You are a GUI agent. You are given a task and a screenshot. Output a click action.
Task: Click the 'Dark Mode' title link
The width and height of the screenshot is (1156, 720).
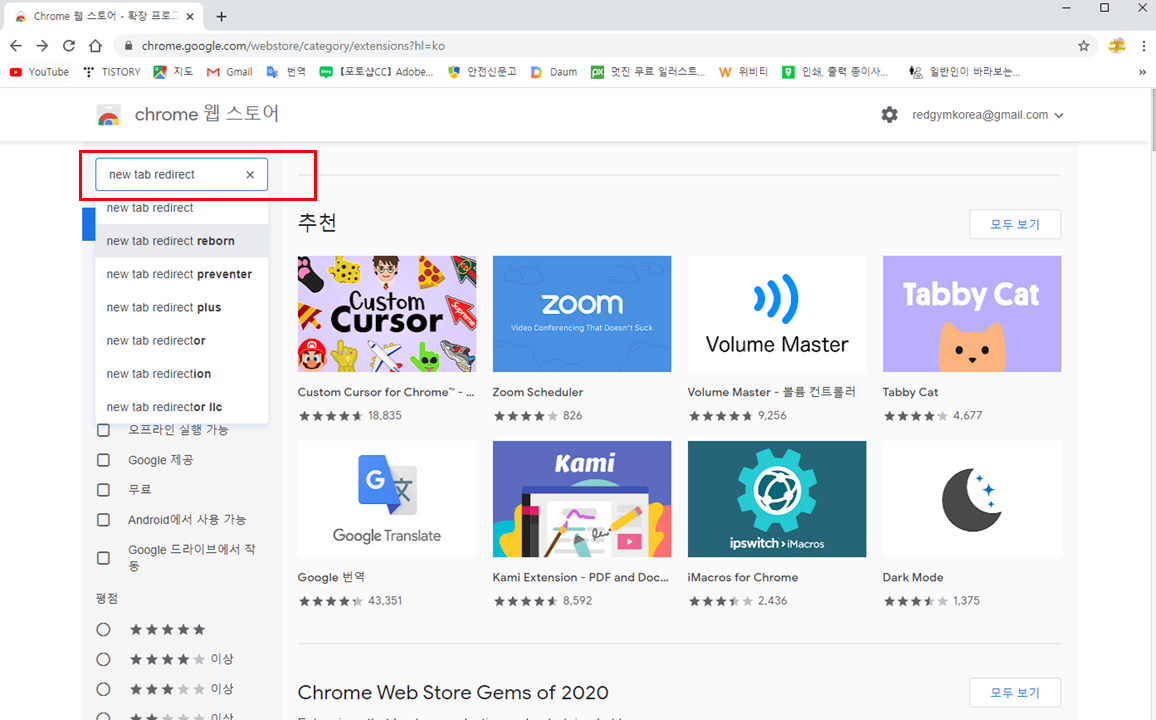pyautogui.click(x=913, y=577)
